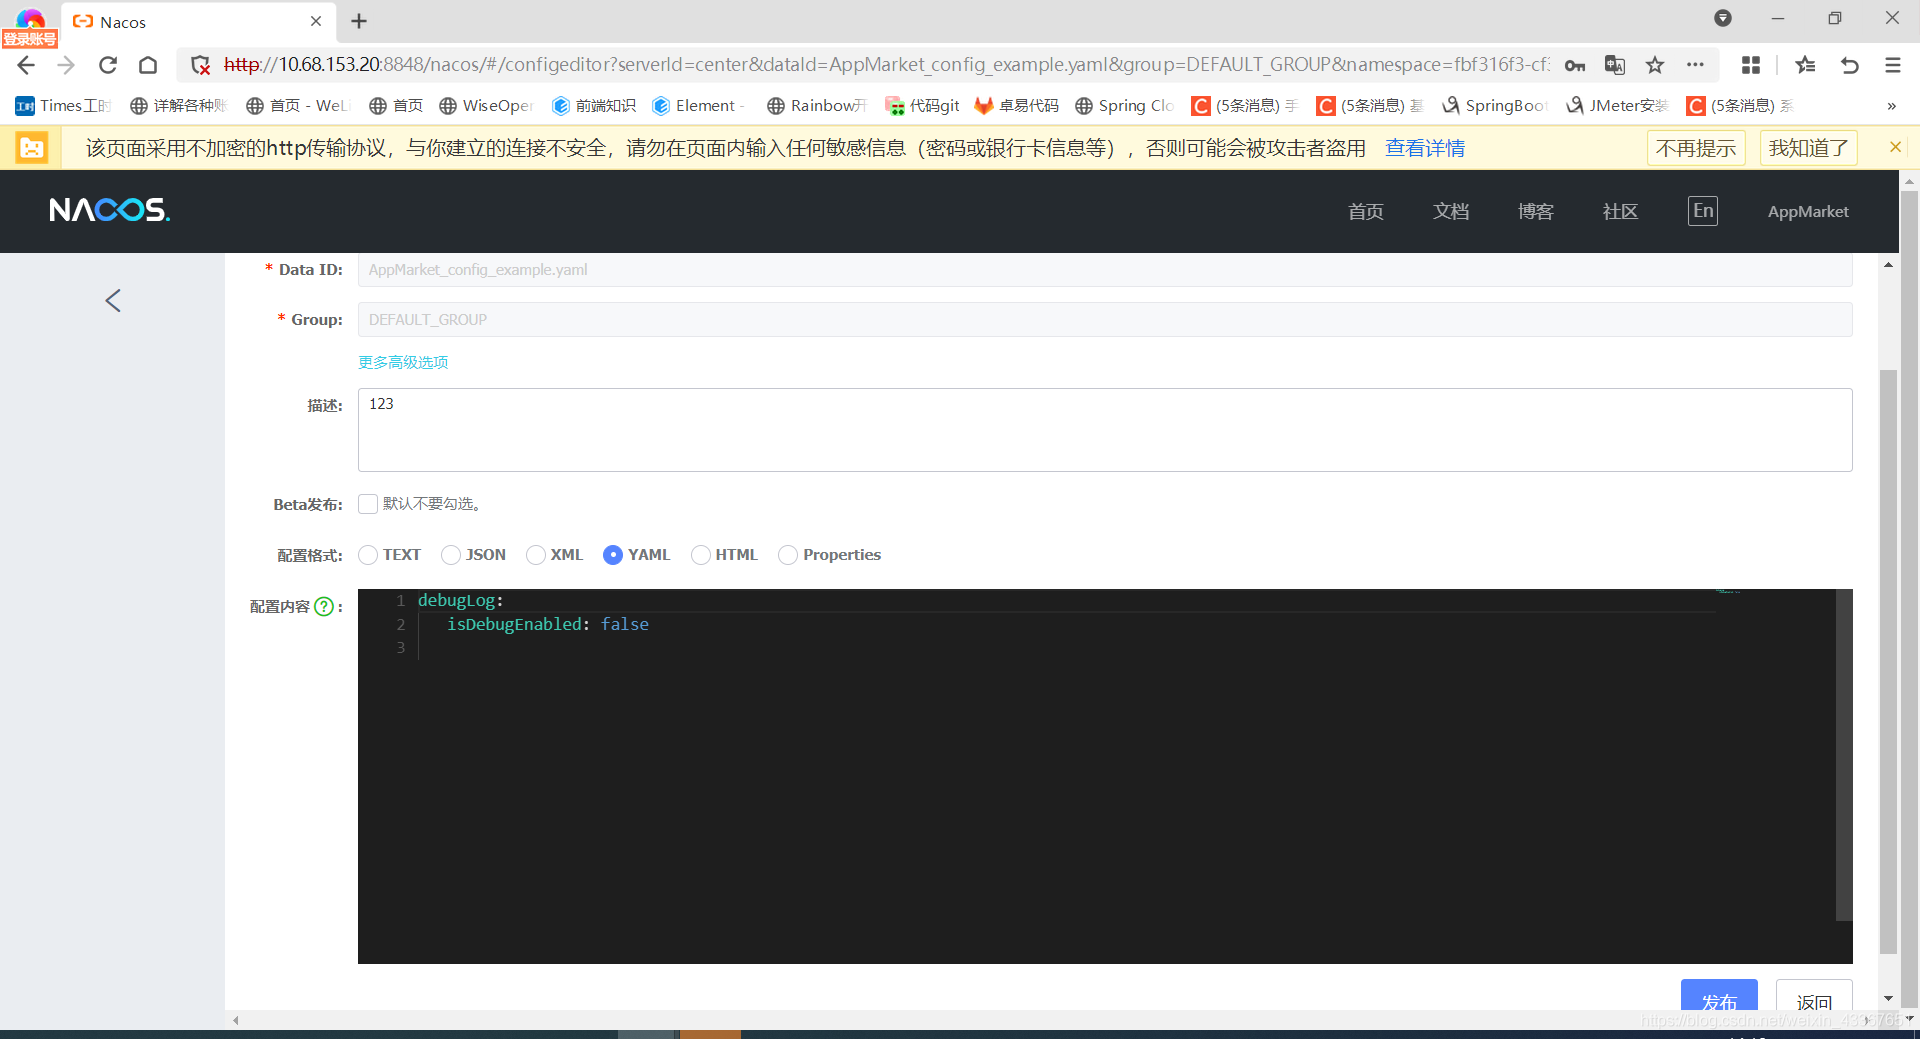The width and height of the screenshot is (1920, 1039).
Task: Select YAML config format
Action: point(613,555)
